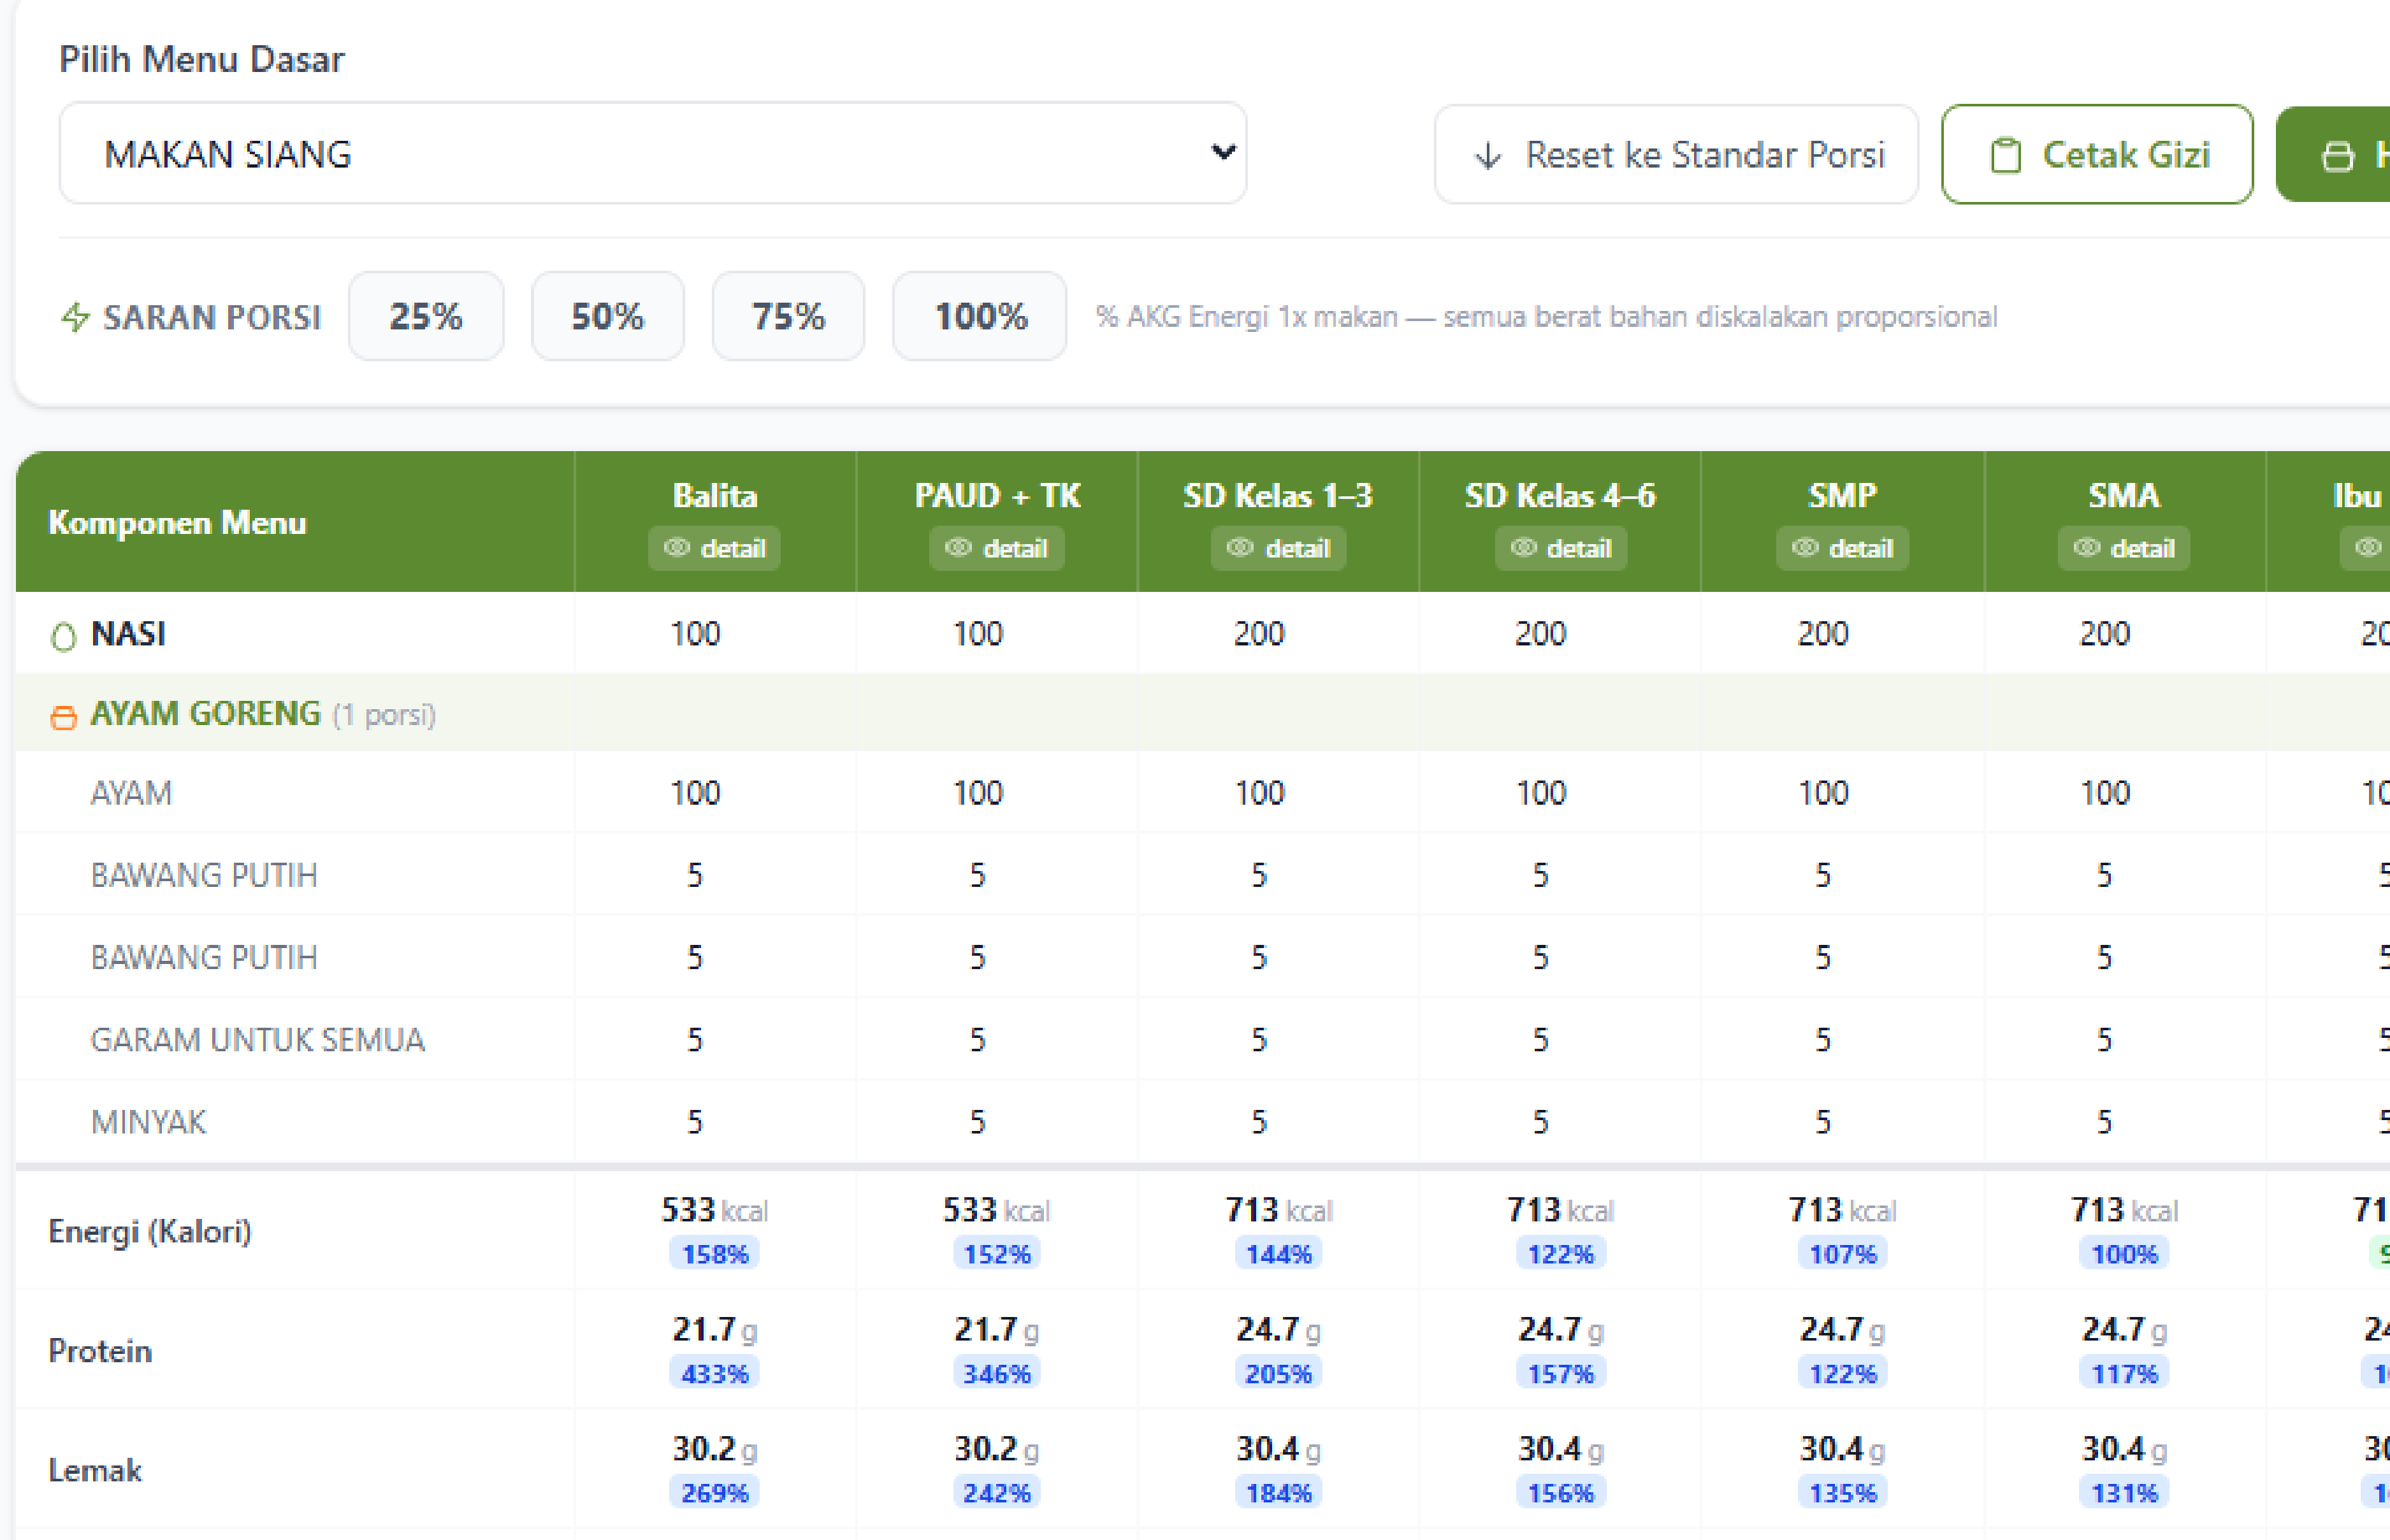Open the Pilih Menu Dasar dropdown
Image resolution: width=2390 pixels, height=1540 pixels.
tap(652, 153)
